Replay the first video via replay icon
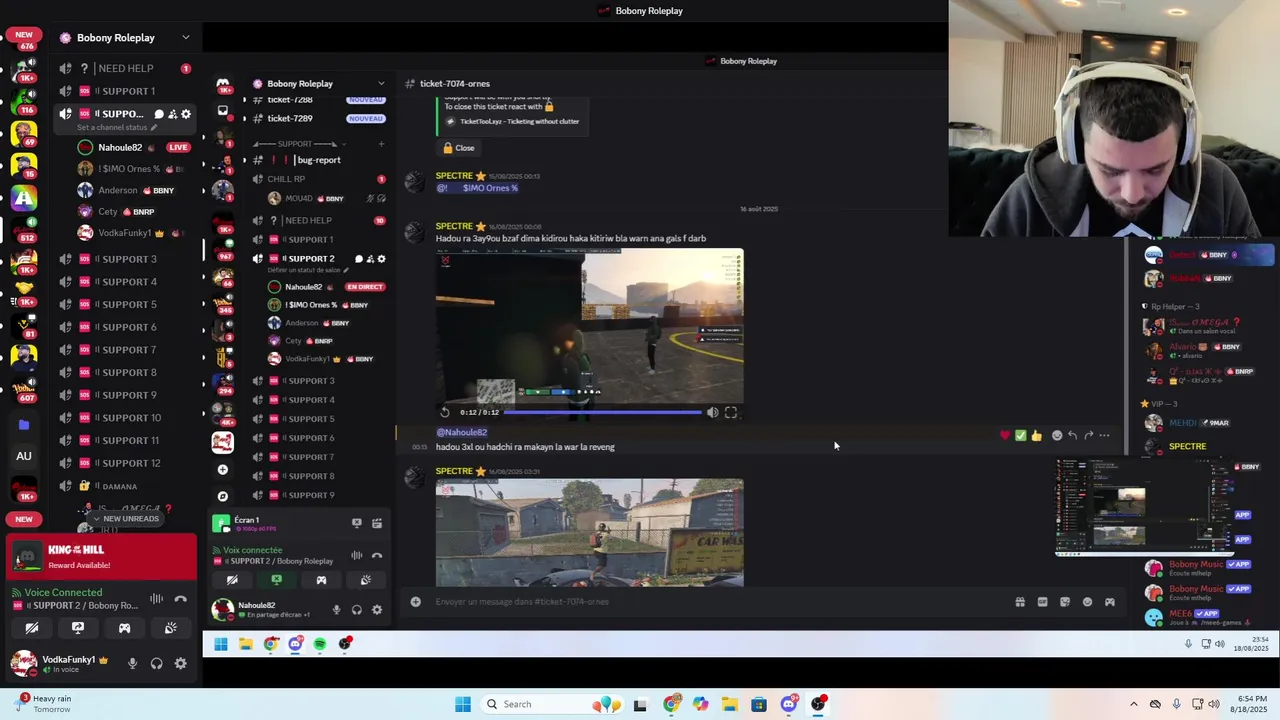 445,412
